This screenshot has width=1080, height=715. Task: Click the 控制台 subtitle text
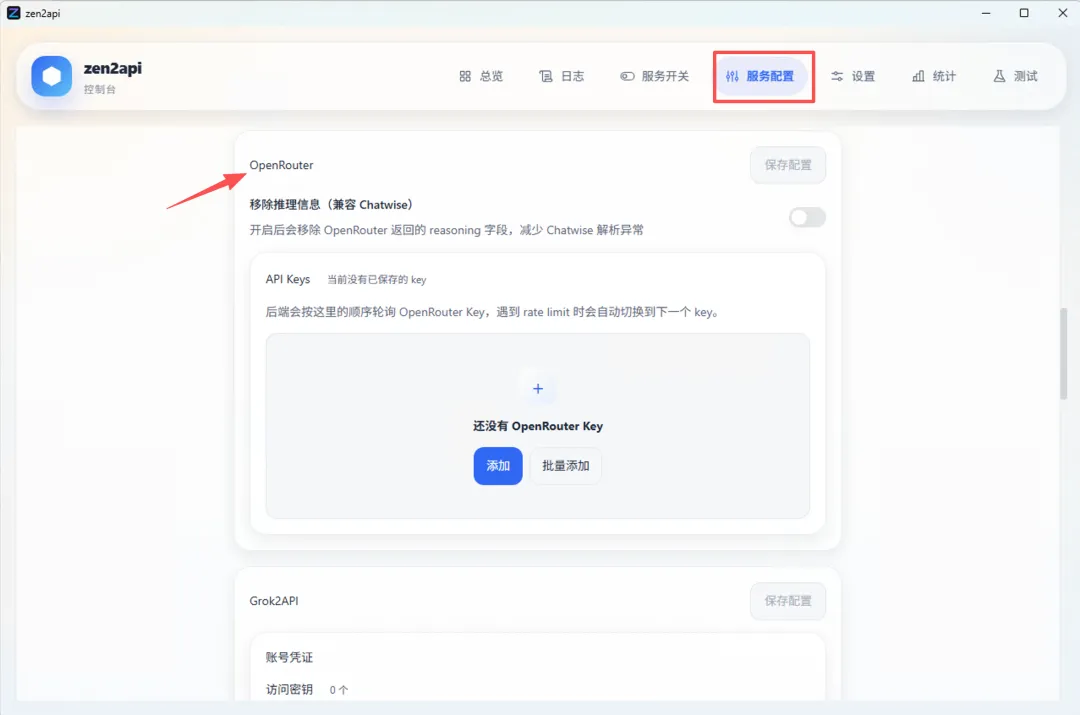click(x=100, y=90)
